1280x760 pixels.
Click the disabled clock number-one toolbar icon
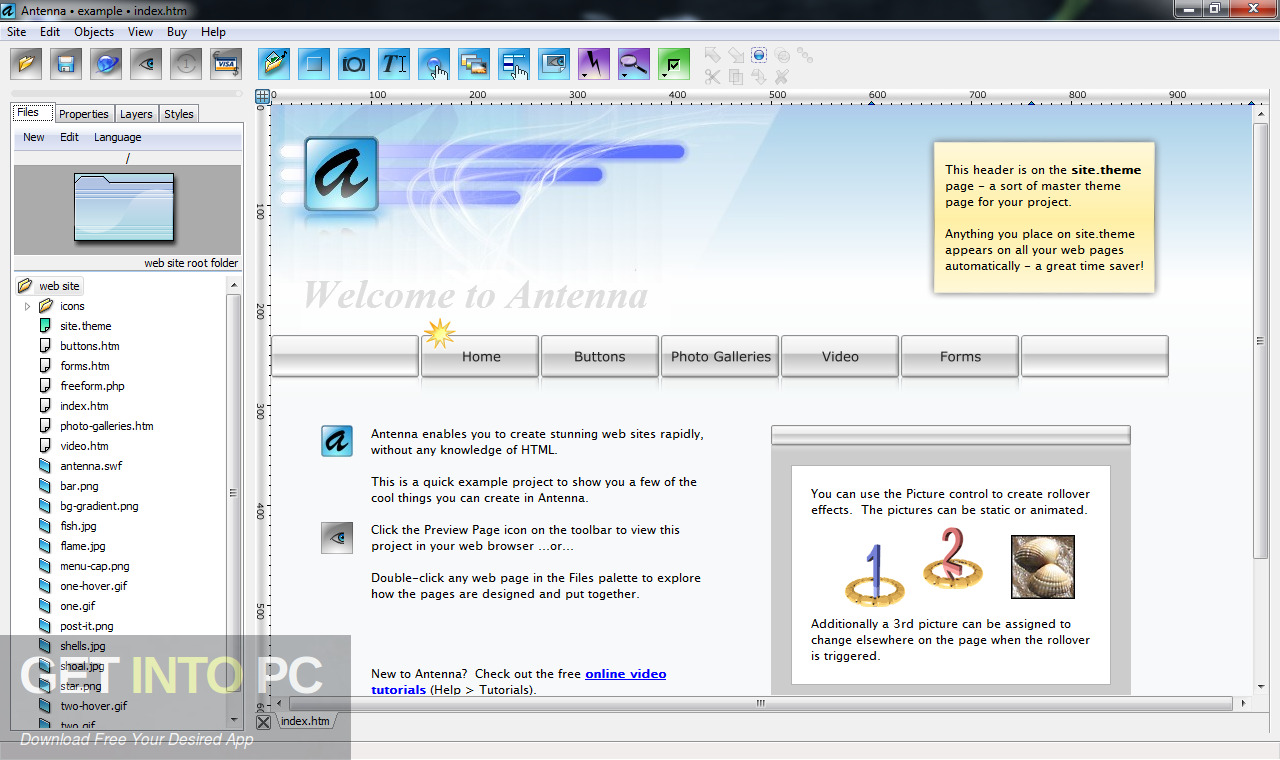[x=186, y=64]
